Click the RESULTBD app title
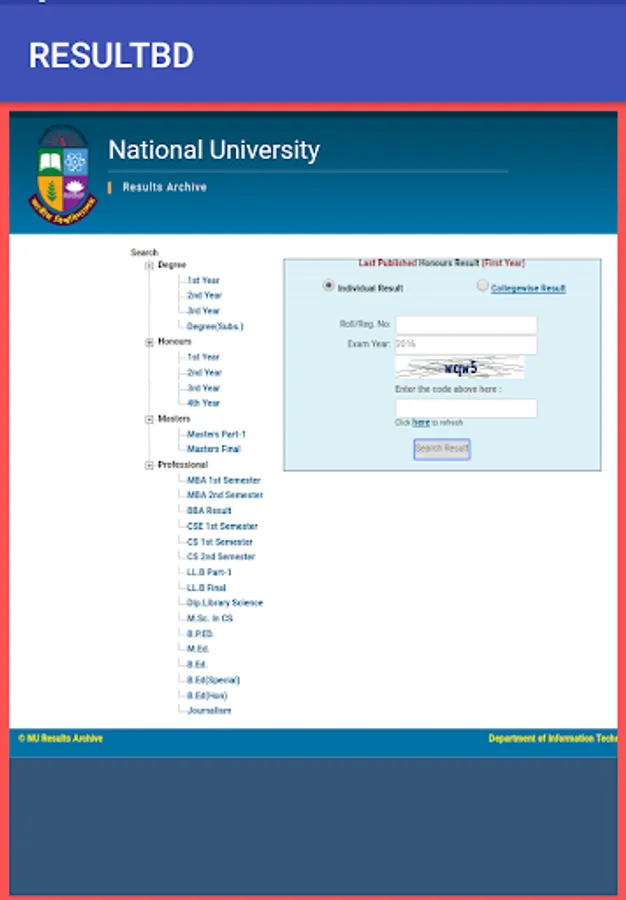This screenshot has width=626, height=900. tap(111, 56)
